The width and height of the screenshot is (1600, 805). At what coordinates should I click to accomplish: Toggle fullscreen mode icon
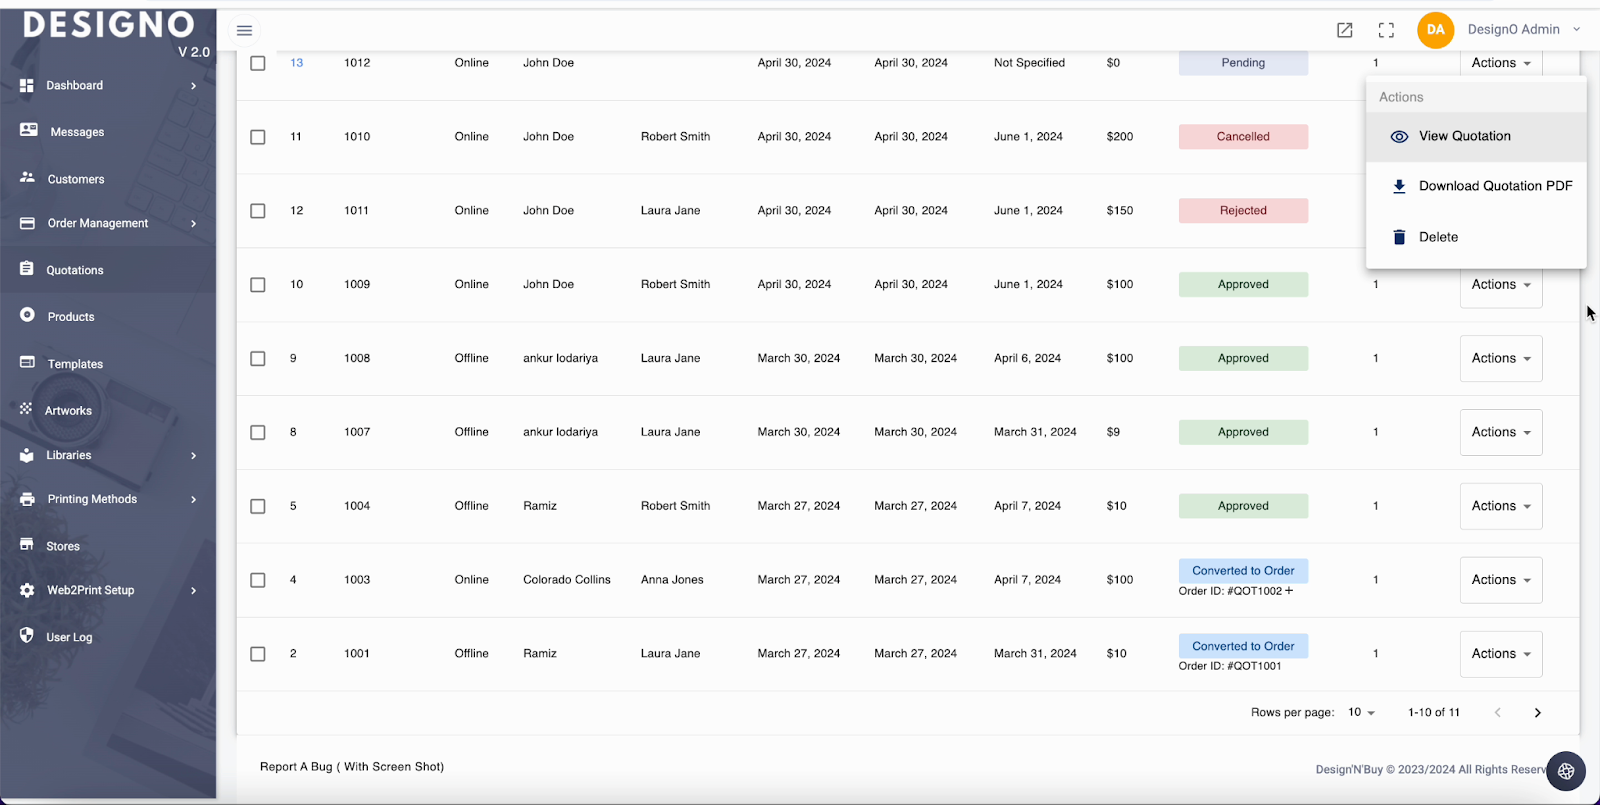pyautogui.click(x=1386, y=30)
